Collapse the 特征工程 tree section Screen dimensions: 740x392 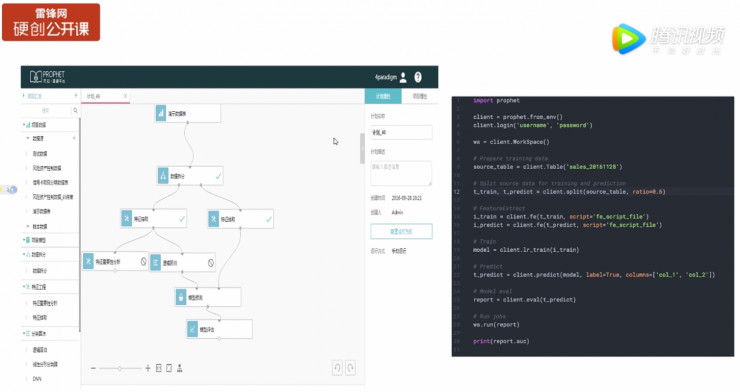click(24, 286)
